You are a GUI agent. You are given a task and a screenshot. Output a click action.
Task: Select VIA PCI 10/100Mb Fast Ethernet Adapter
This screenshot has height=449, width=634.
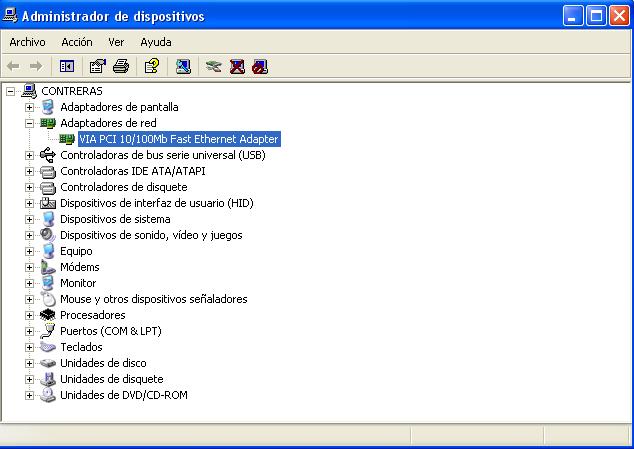click(x=179, y=139)
